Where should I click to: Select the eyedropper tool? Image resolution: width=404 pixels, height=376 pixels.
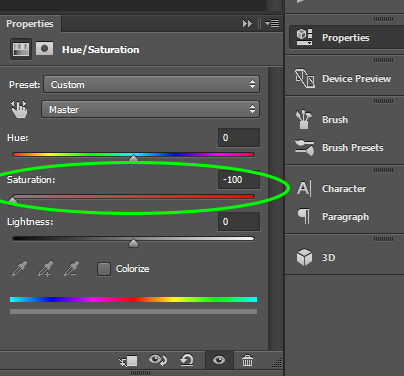[x=20, y=269]
